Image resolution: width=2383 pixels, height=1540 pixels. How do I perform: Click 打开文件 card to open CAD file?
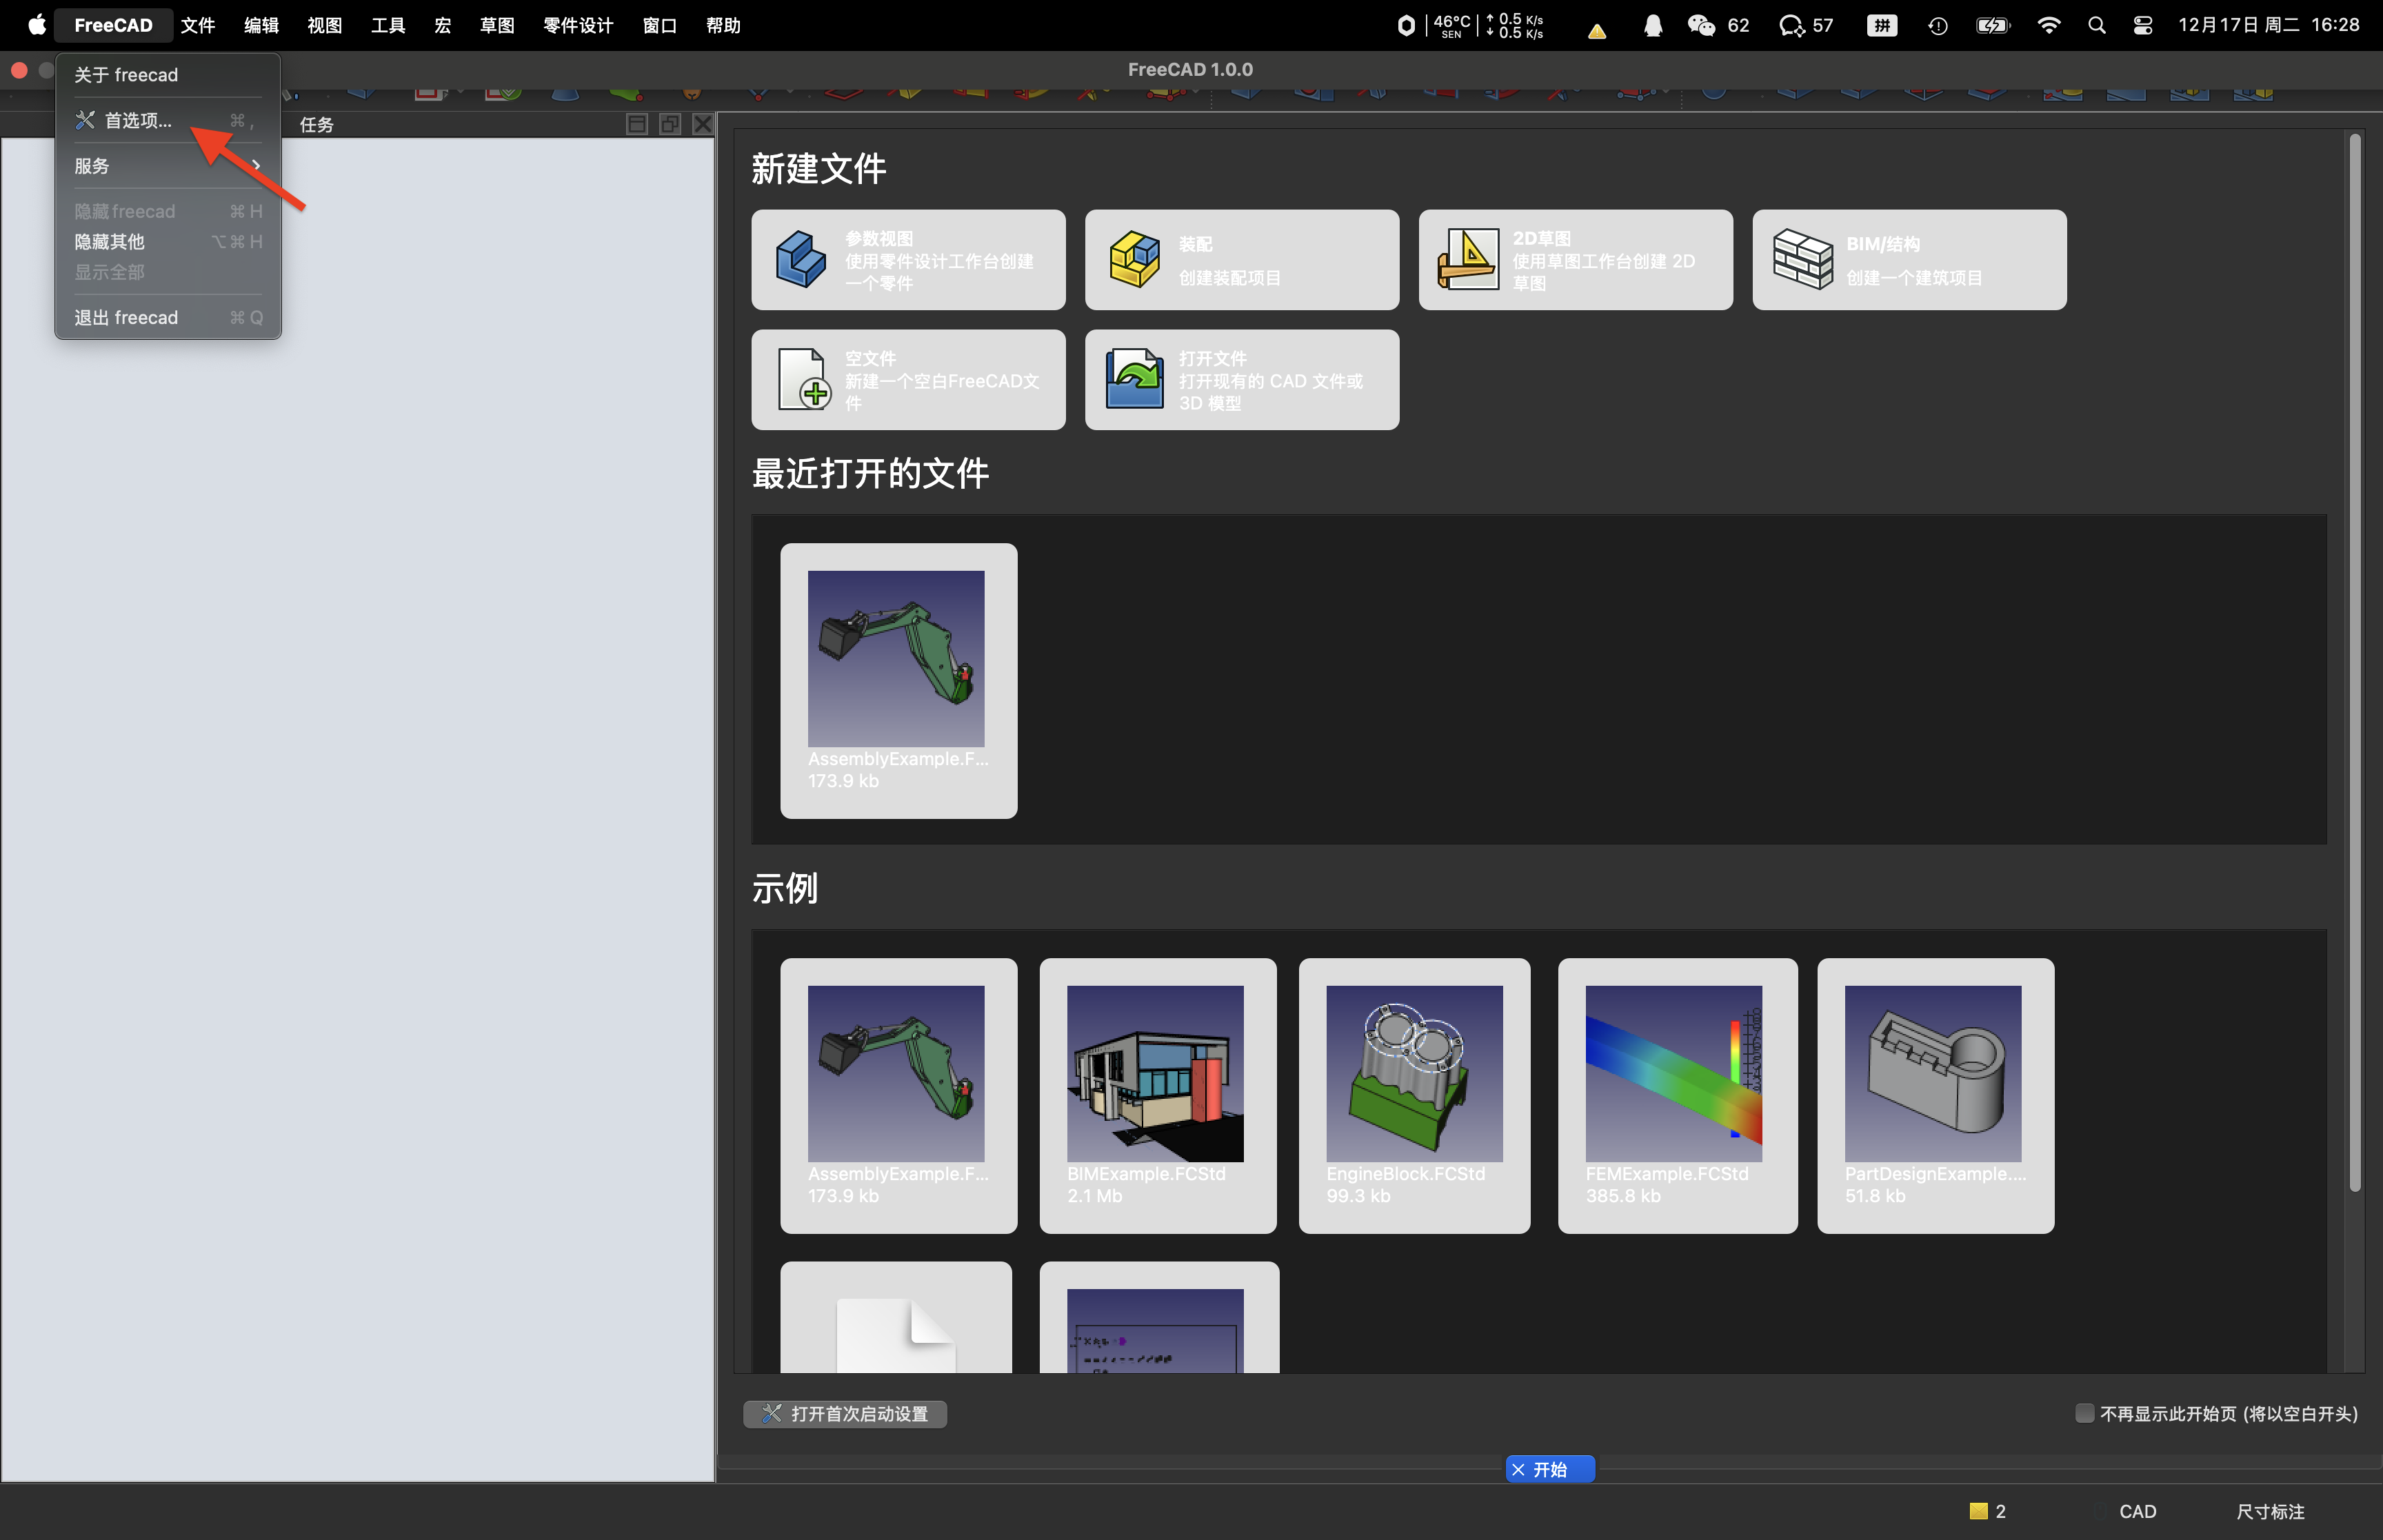click(1242, 380)
